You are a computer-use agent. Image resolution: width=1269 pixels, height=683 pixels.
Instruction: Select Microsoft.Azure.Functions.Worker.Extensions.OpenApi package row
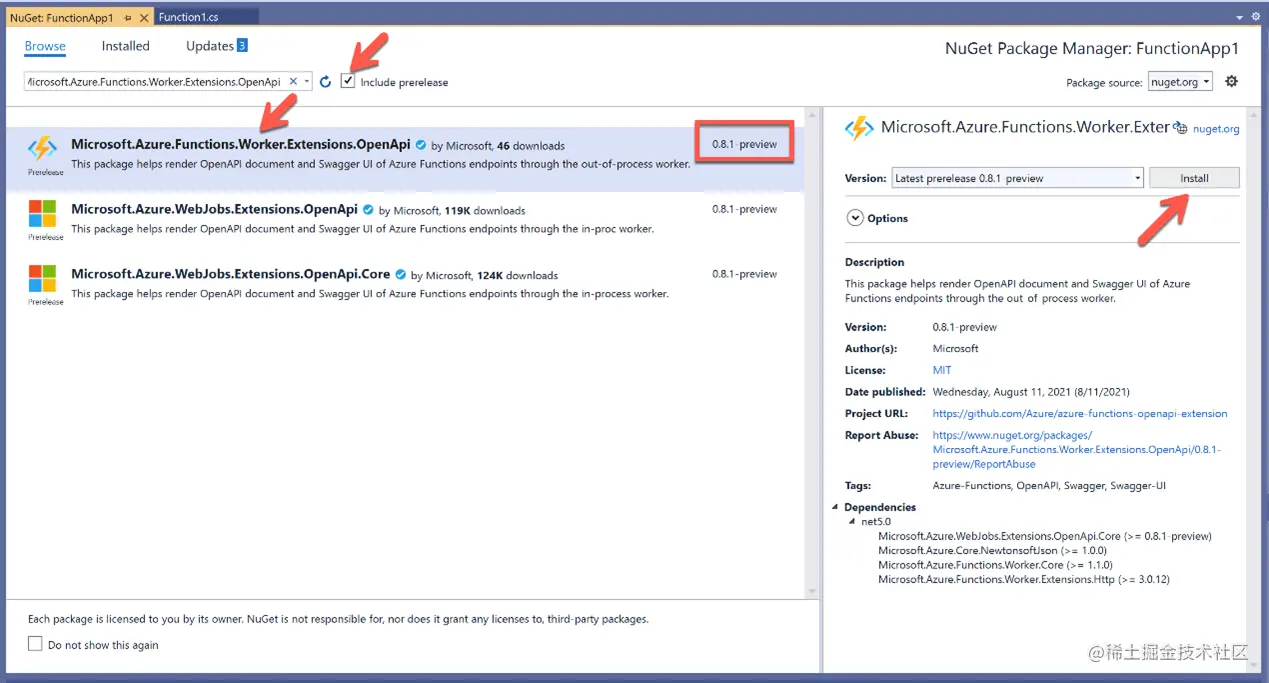pyautogui.click(x=404, y=159)
